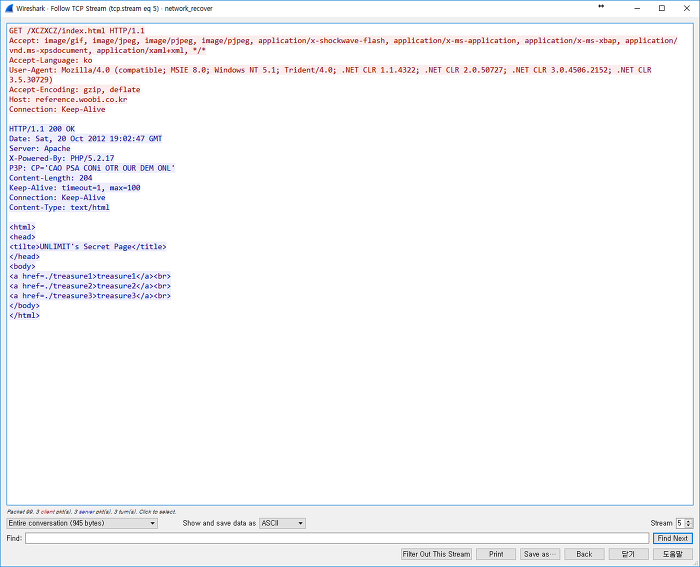Click the Wireshark shark fin title icon
Screen dimensions: 700x567
pyautogui.click(x=9, y=8)
